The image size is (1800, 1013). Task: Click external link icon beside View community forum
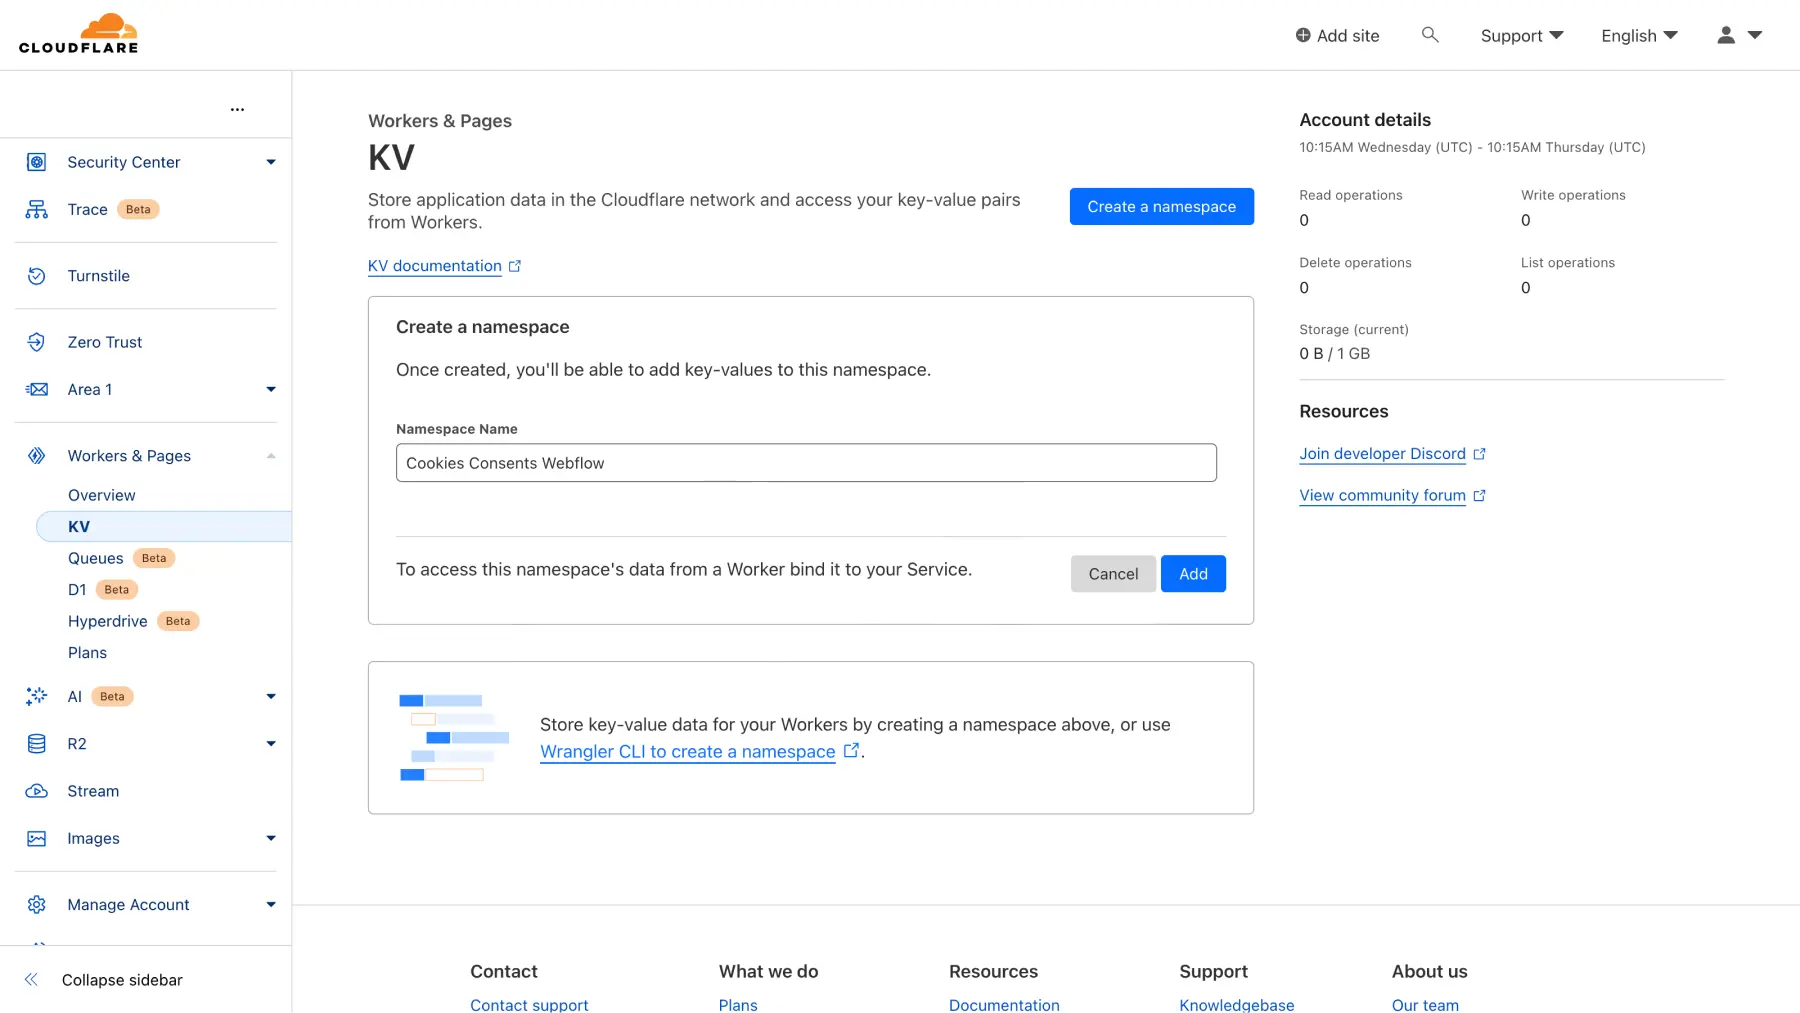(1480, 496)
